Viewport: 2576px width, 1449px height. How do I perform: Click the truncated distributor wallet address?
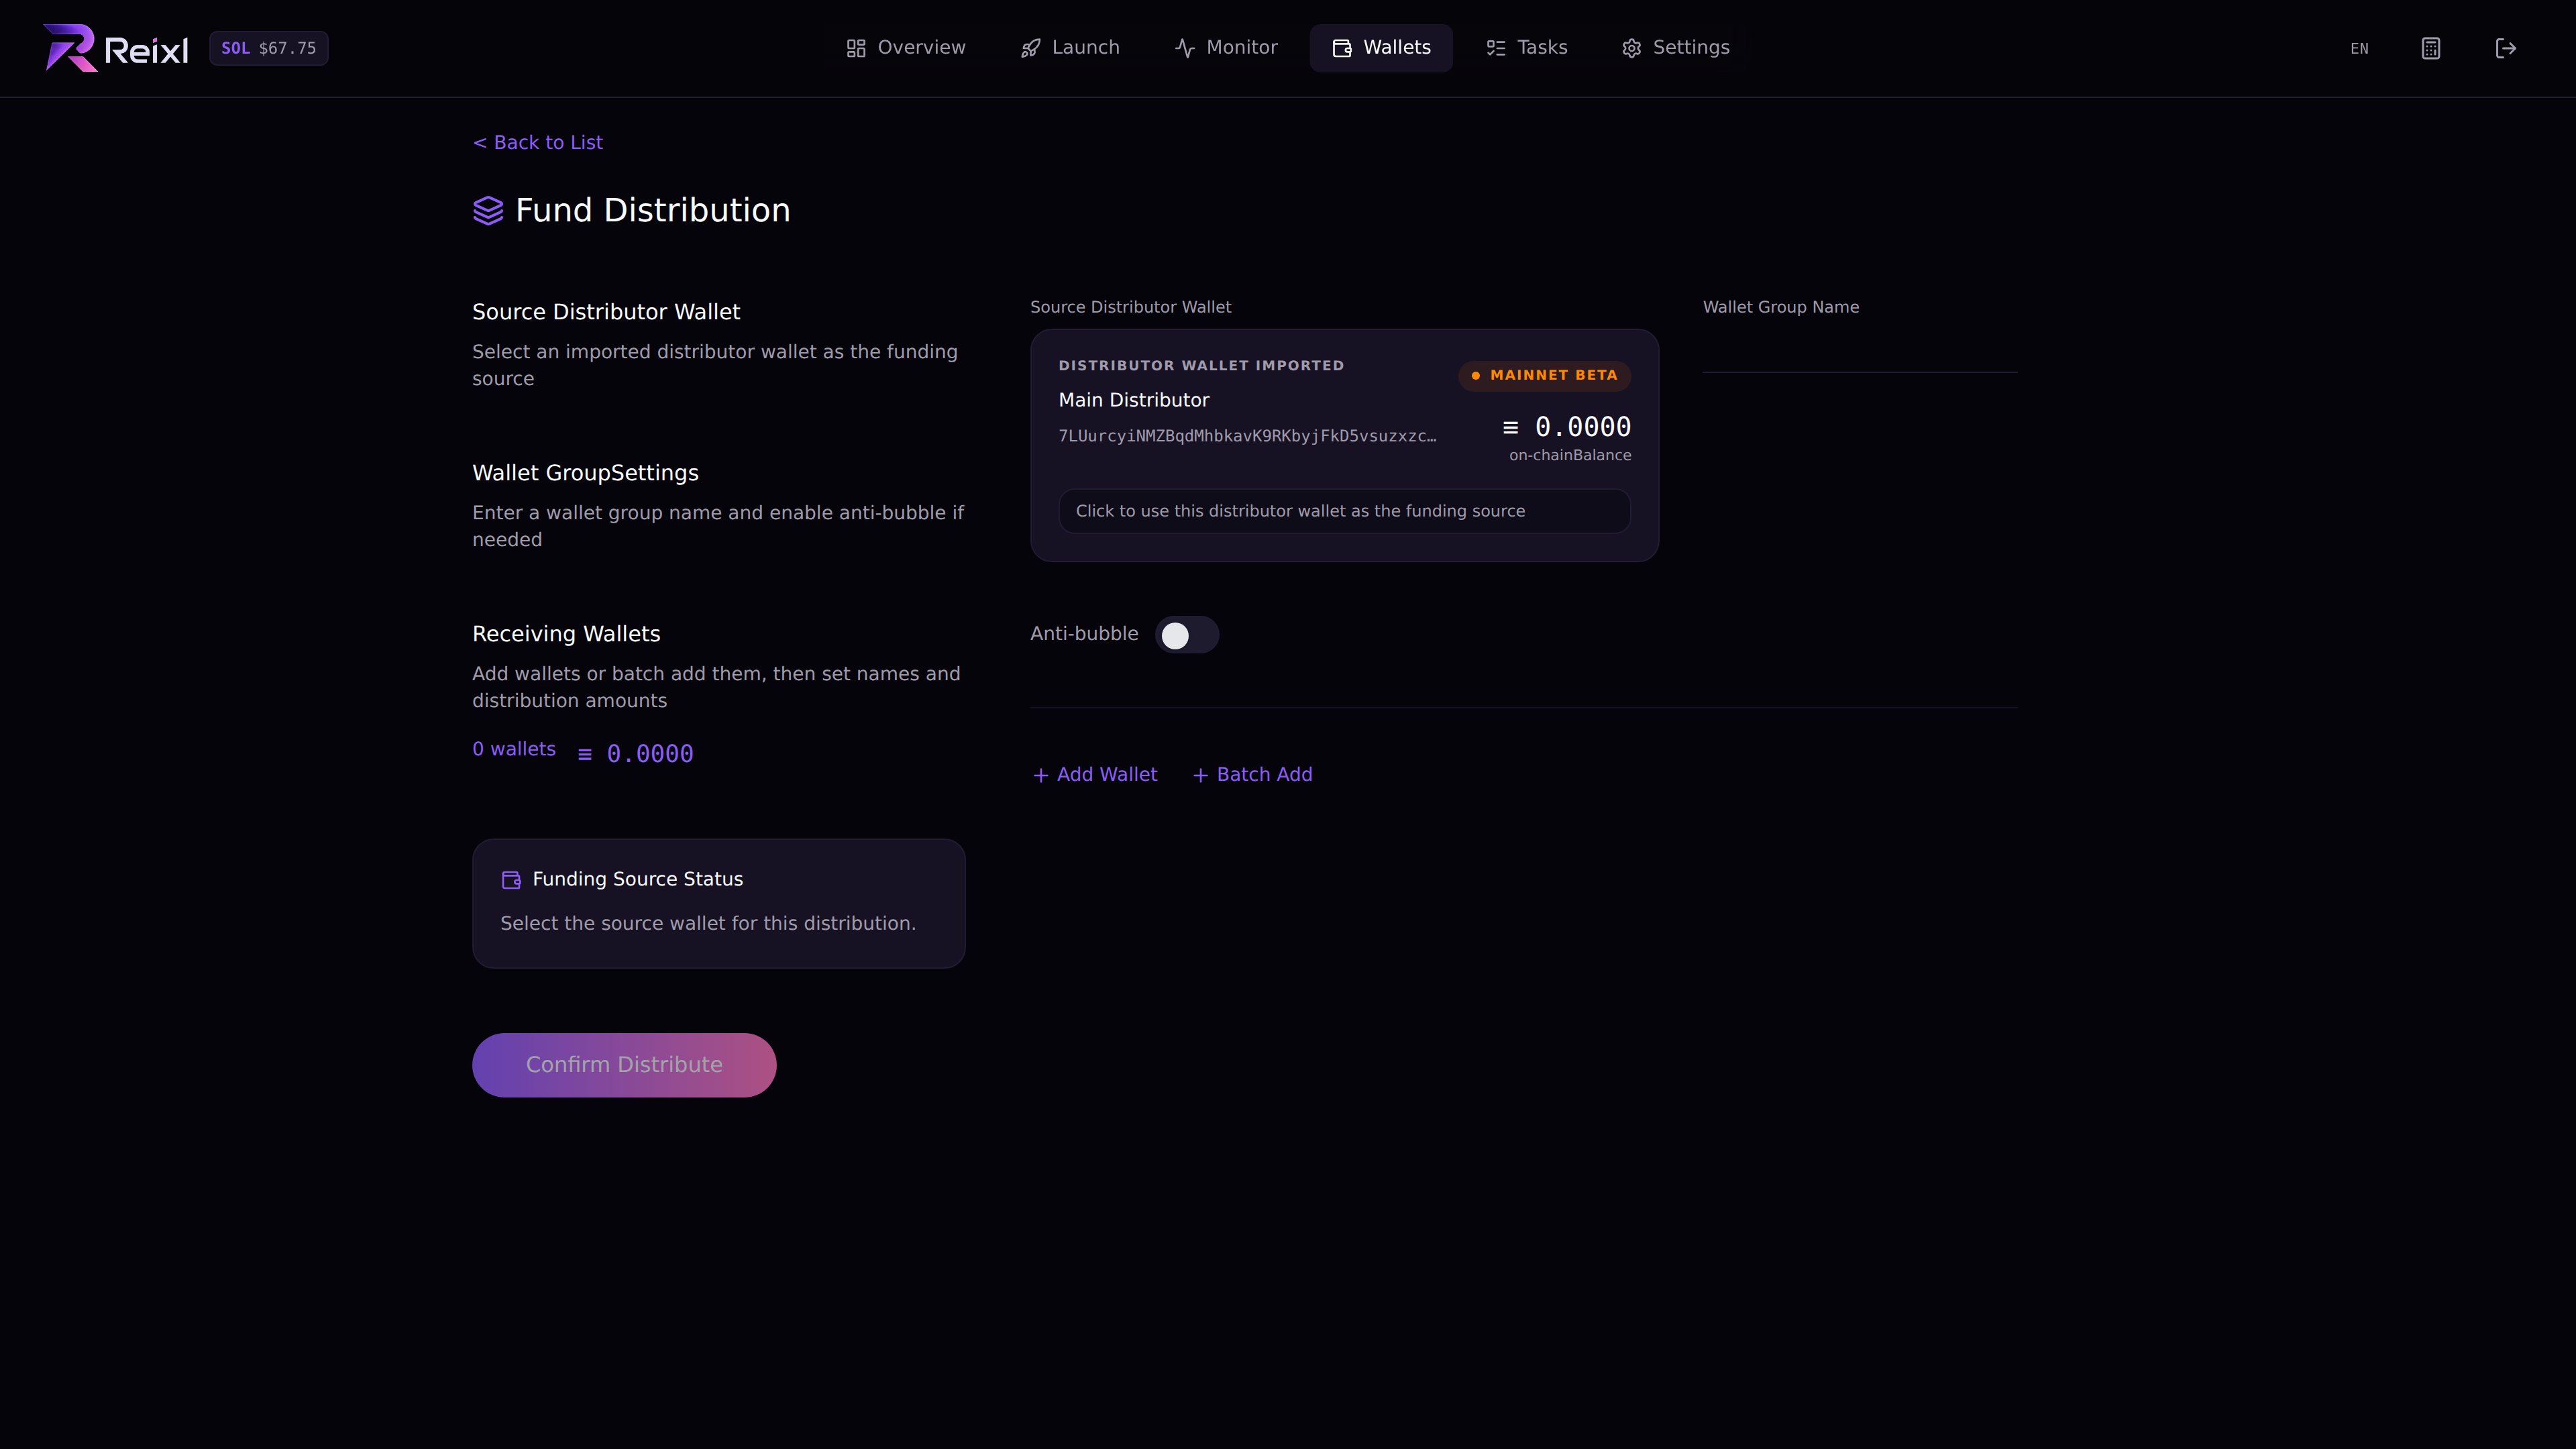pos(1247,436)
